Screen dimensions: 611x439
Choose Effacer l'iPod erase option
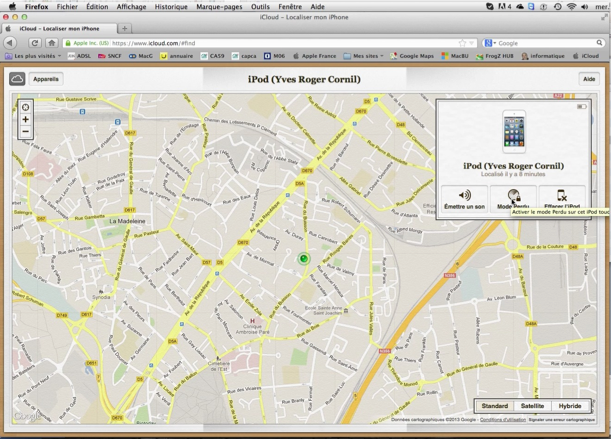coord(562,200)
